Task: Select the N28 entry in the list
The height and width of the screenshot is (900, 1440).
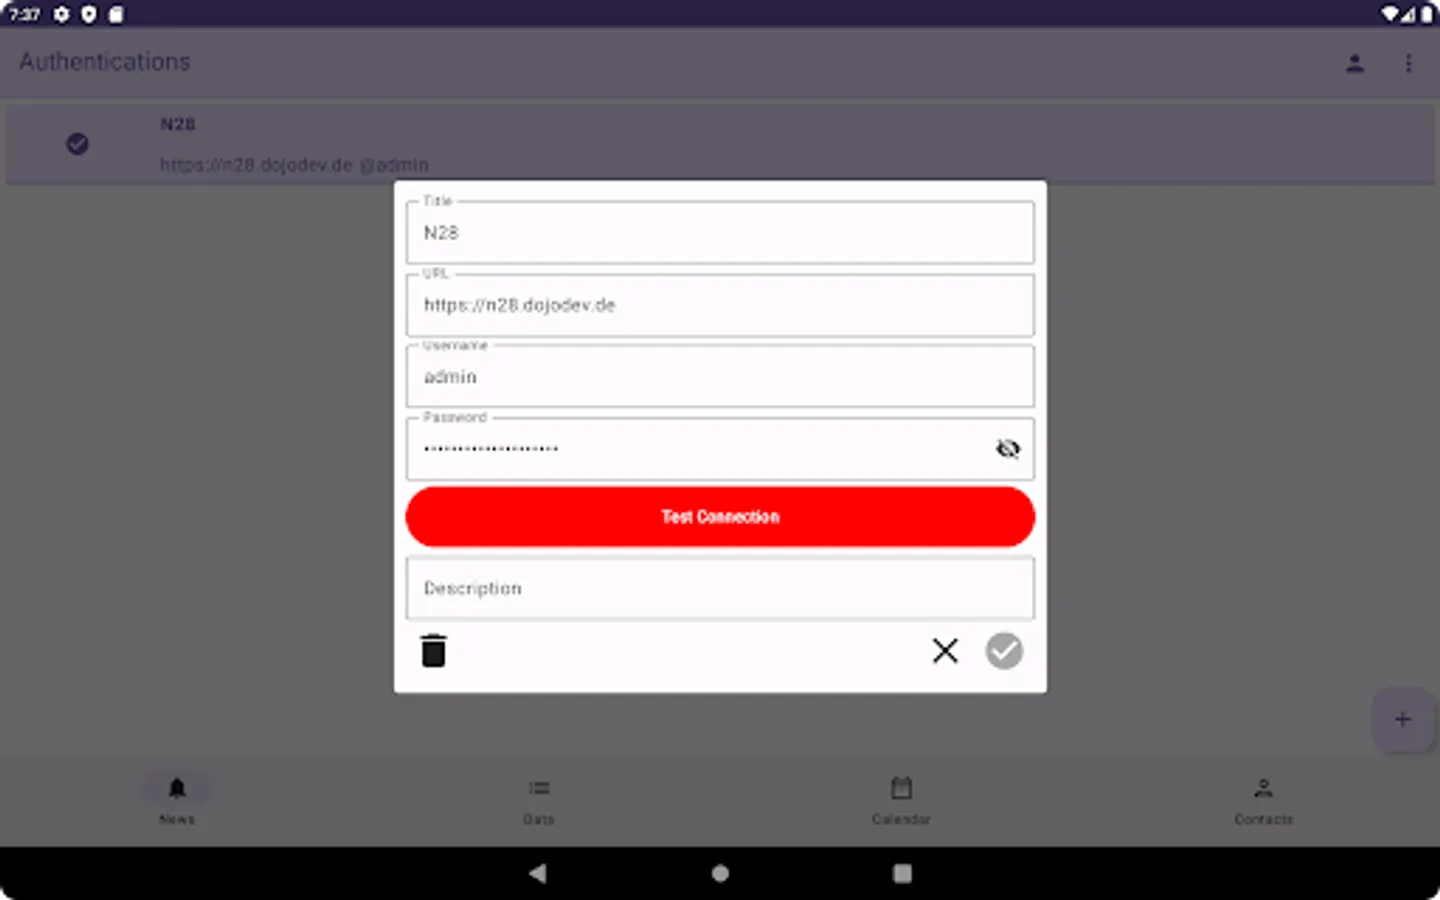Action: (294, 144)
